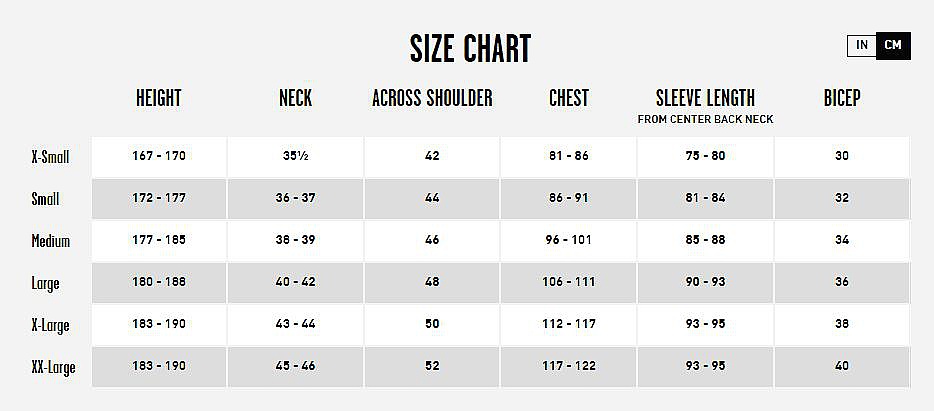934x411 pixels.
Task: Click the BICEP column header
Action: click(842, 98)
